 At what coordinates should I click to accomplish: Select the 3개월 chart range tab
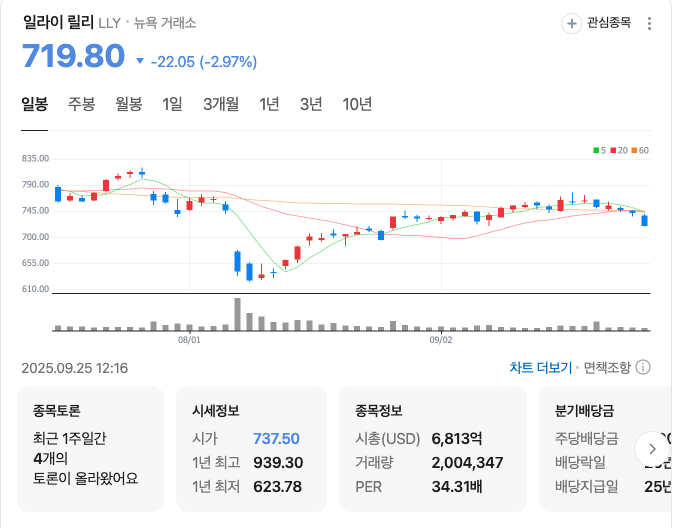click(221, 104)
